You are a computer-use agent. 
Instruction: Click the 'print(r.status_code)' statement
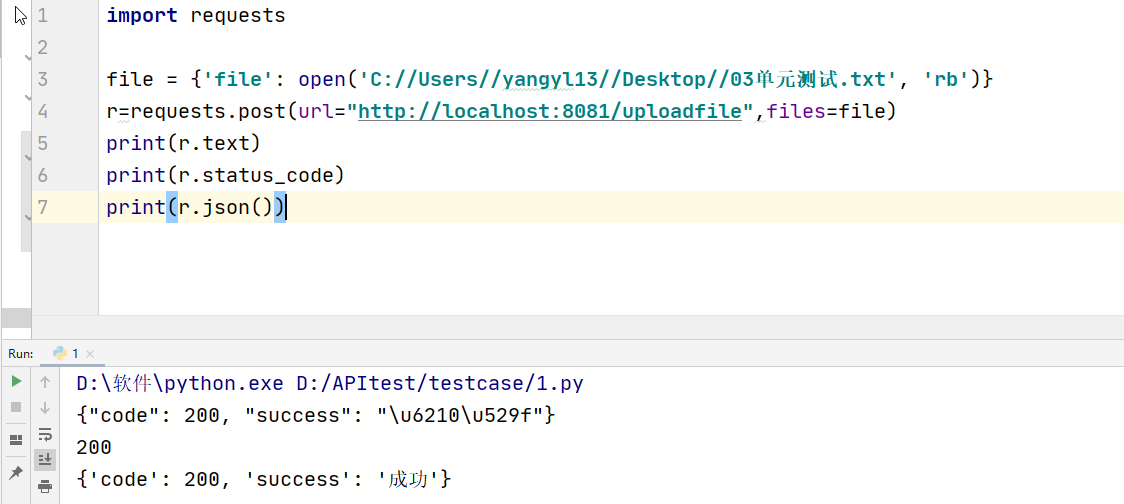[x=226, y=175]
